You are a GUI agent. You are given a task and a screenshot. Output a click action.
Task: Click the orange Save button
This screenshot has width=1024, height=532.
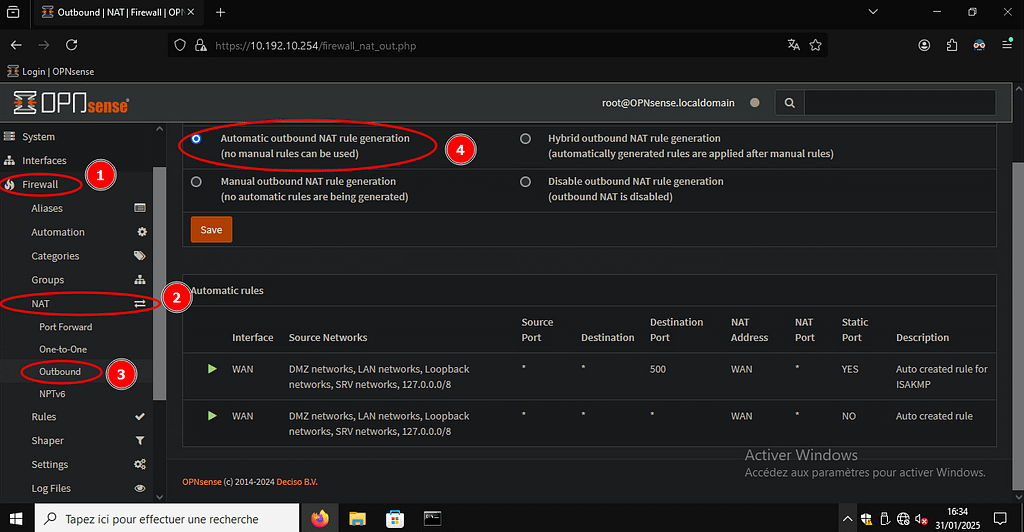211,229
